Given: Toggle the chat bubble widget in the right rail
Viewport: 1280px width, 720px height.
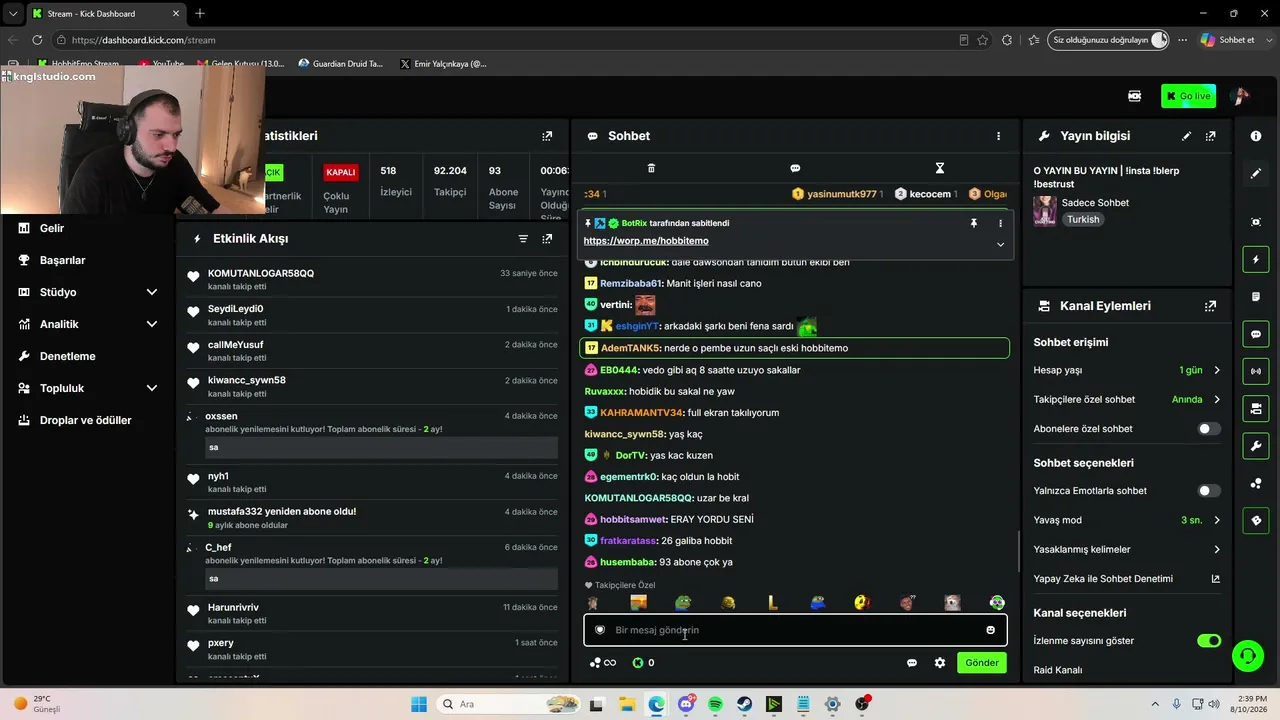Looking at the screenshot, I should pos(1256,334).
